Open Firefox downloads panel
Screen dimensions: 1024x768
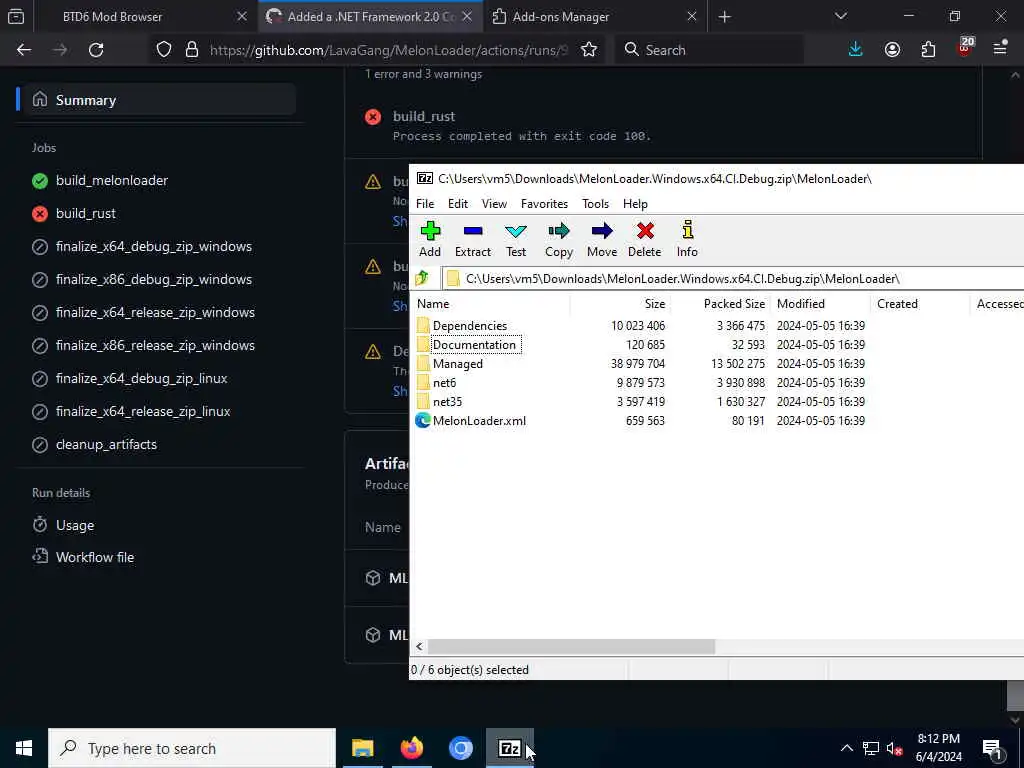(856, 50)
